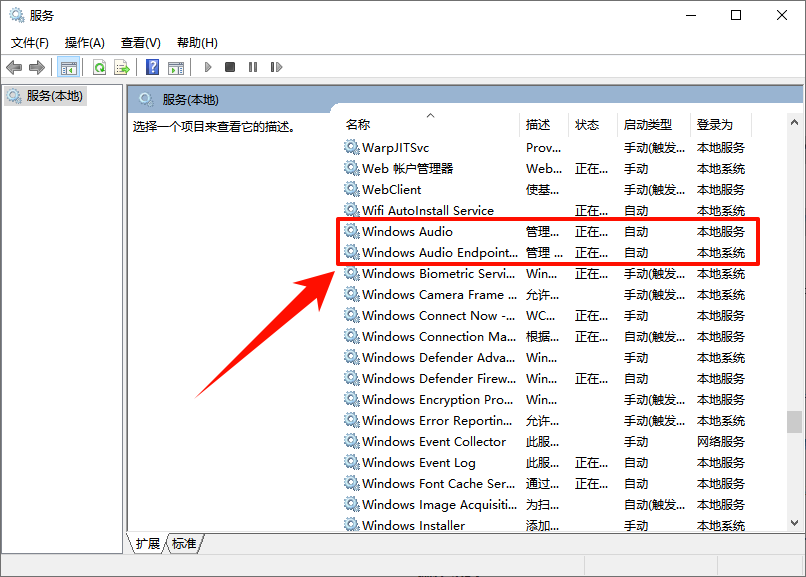
Task: Click the vertical scrollbar thumb
Action: [794, 422]
